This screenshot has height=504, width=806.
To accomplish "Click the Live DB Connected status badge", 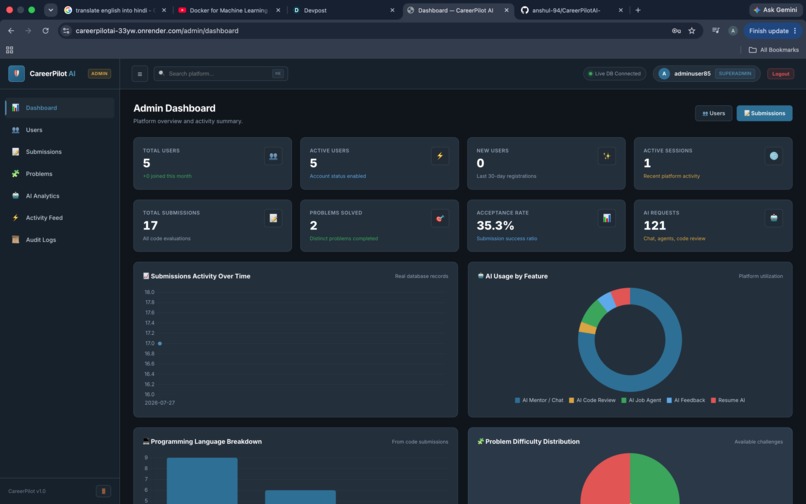I will click(614, 74).
